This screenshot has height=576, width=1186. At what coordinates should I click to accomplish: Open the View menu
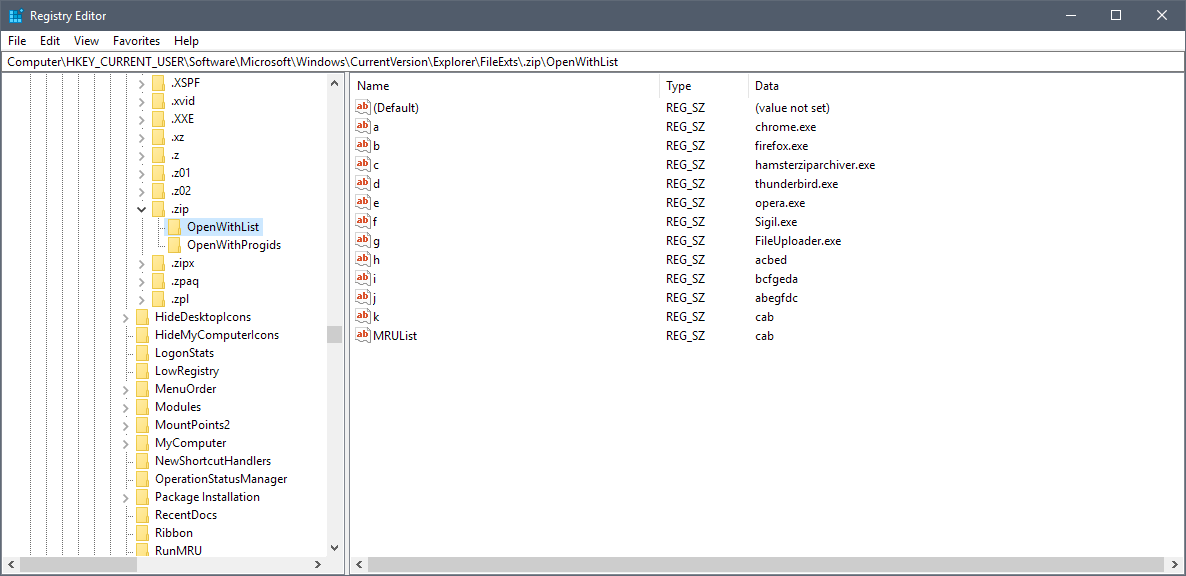[x=86, y=41]
